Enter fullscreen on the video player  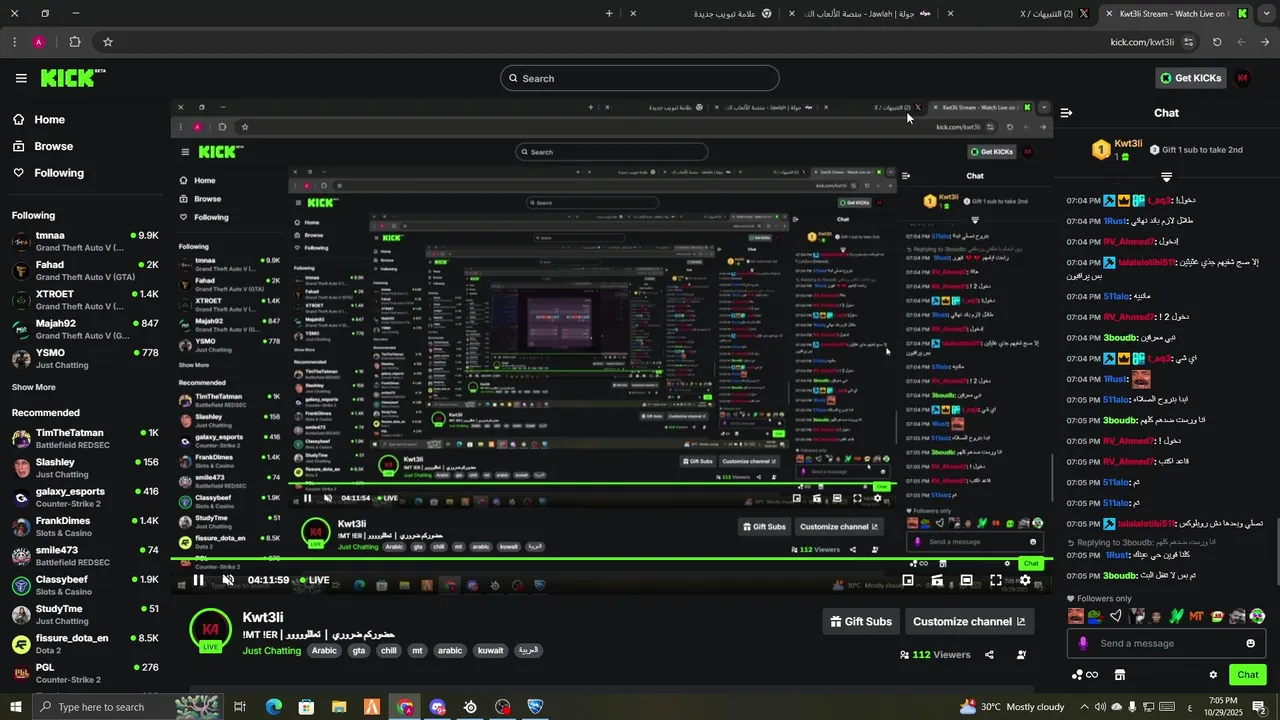(x=996, y=580)
